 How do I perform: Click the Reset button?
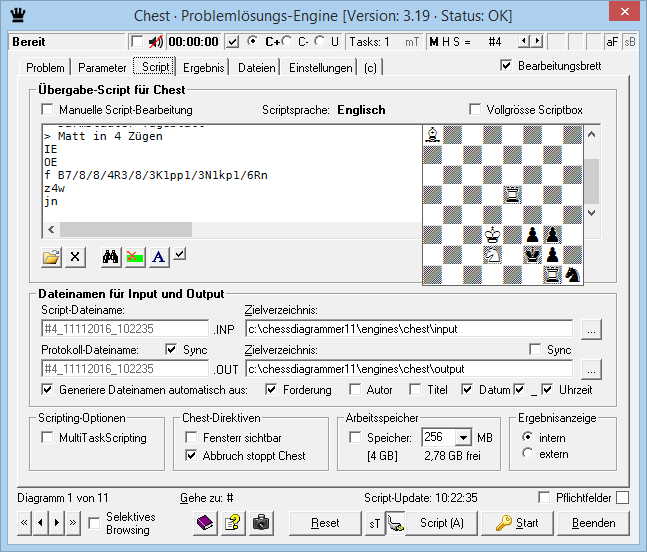tap(325, 523)
